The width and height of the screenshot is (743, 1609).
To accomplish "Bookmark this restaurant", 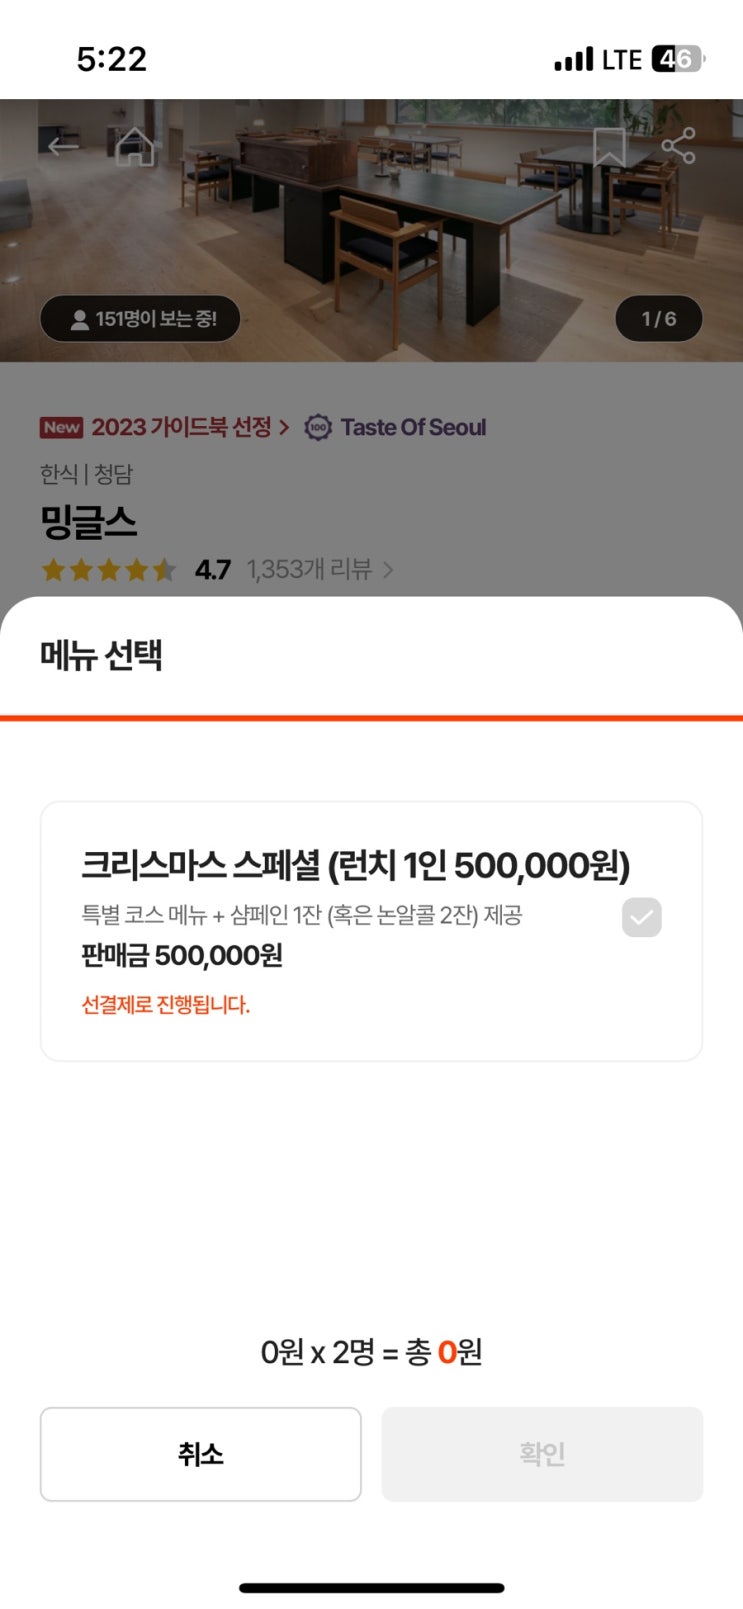I will (609, 147).
